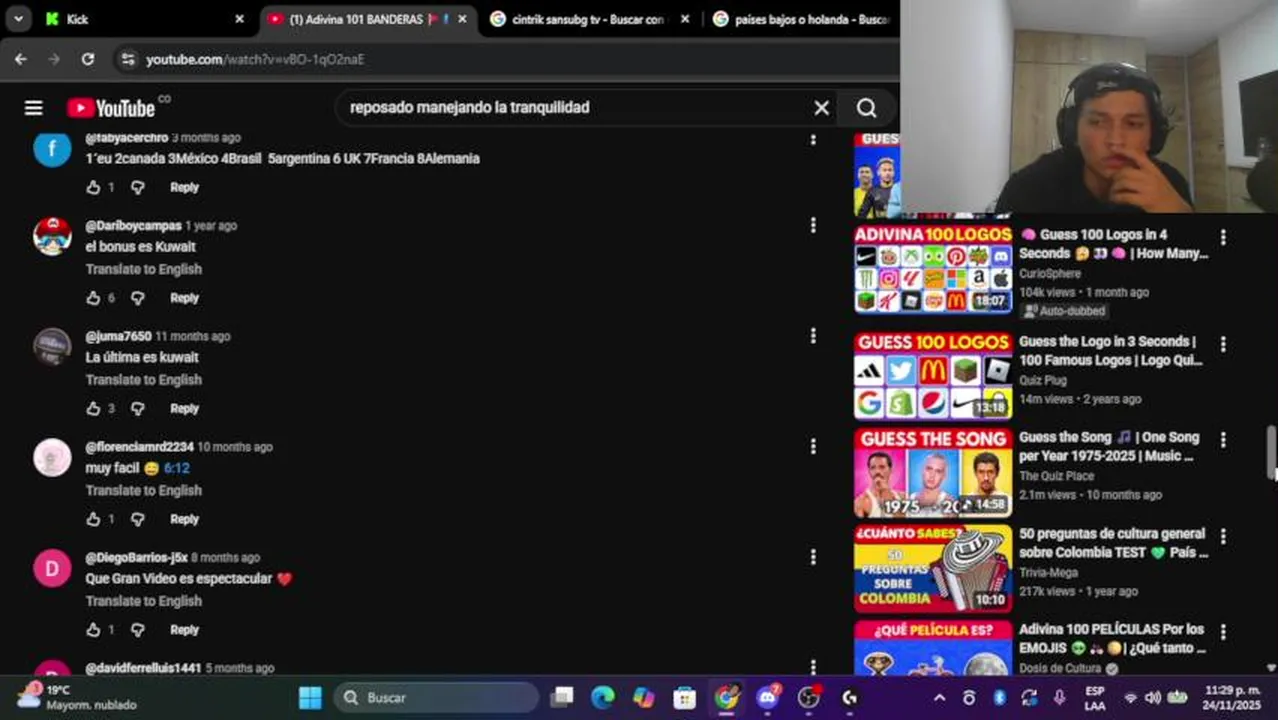Screen dimensions: 1278x720
Task: Like the 'Que Gran Video es espectacular' comment
Action: click(x=93, y=630)
